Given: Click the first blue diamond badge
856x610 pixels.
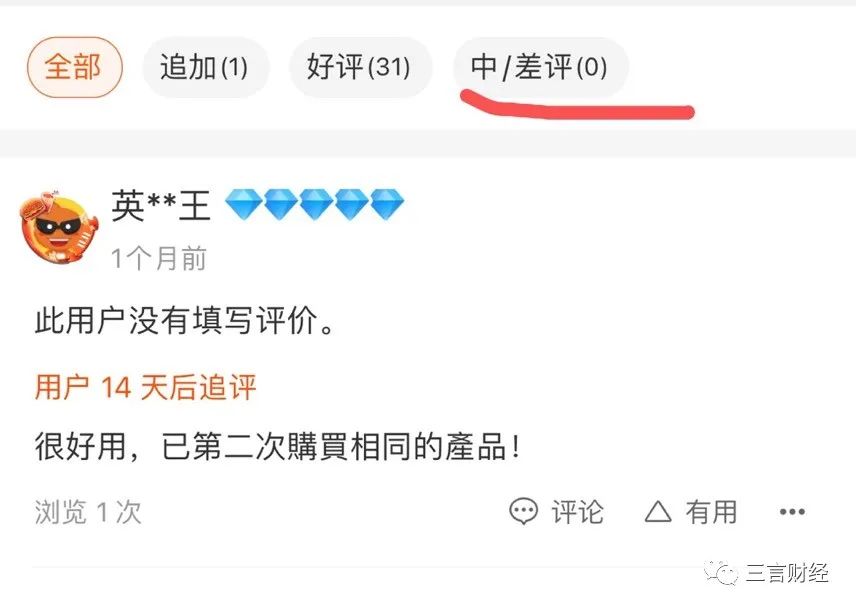Looking at the screenshot, I should tap(243, 204).
